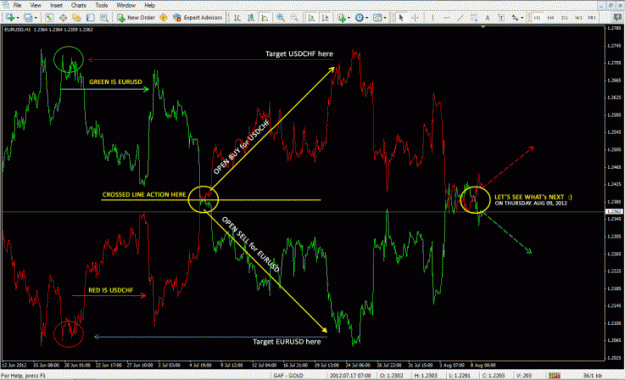Click the '2012.07.17 07:00' status bar time
The image size is (625, 380).
(350, 375)
